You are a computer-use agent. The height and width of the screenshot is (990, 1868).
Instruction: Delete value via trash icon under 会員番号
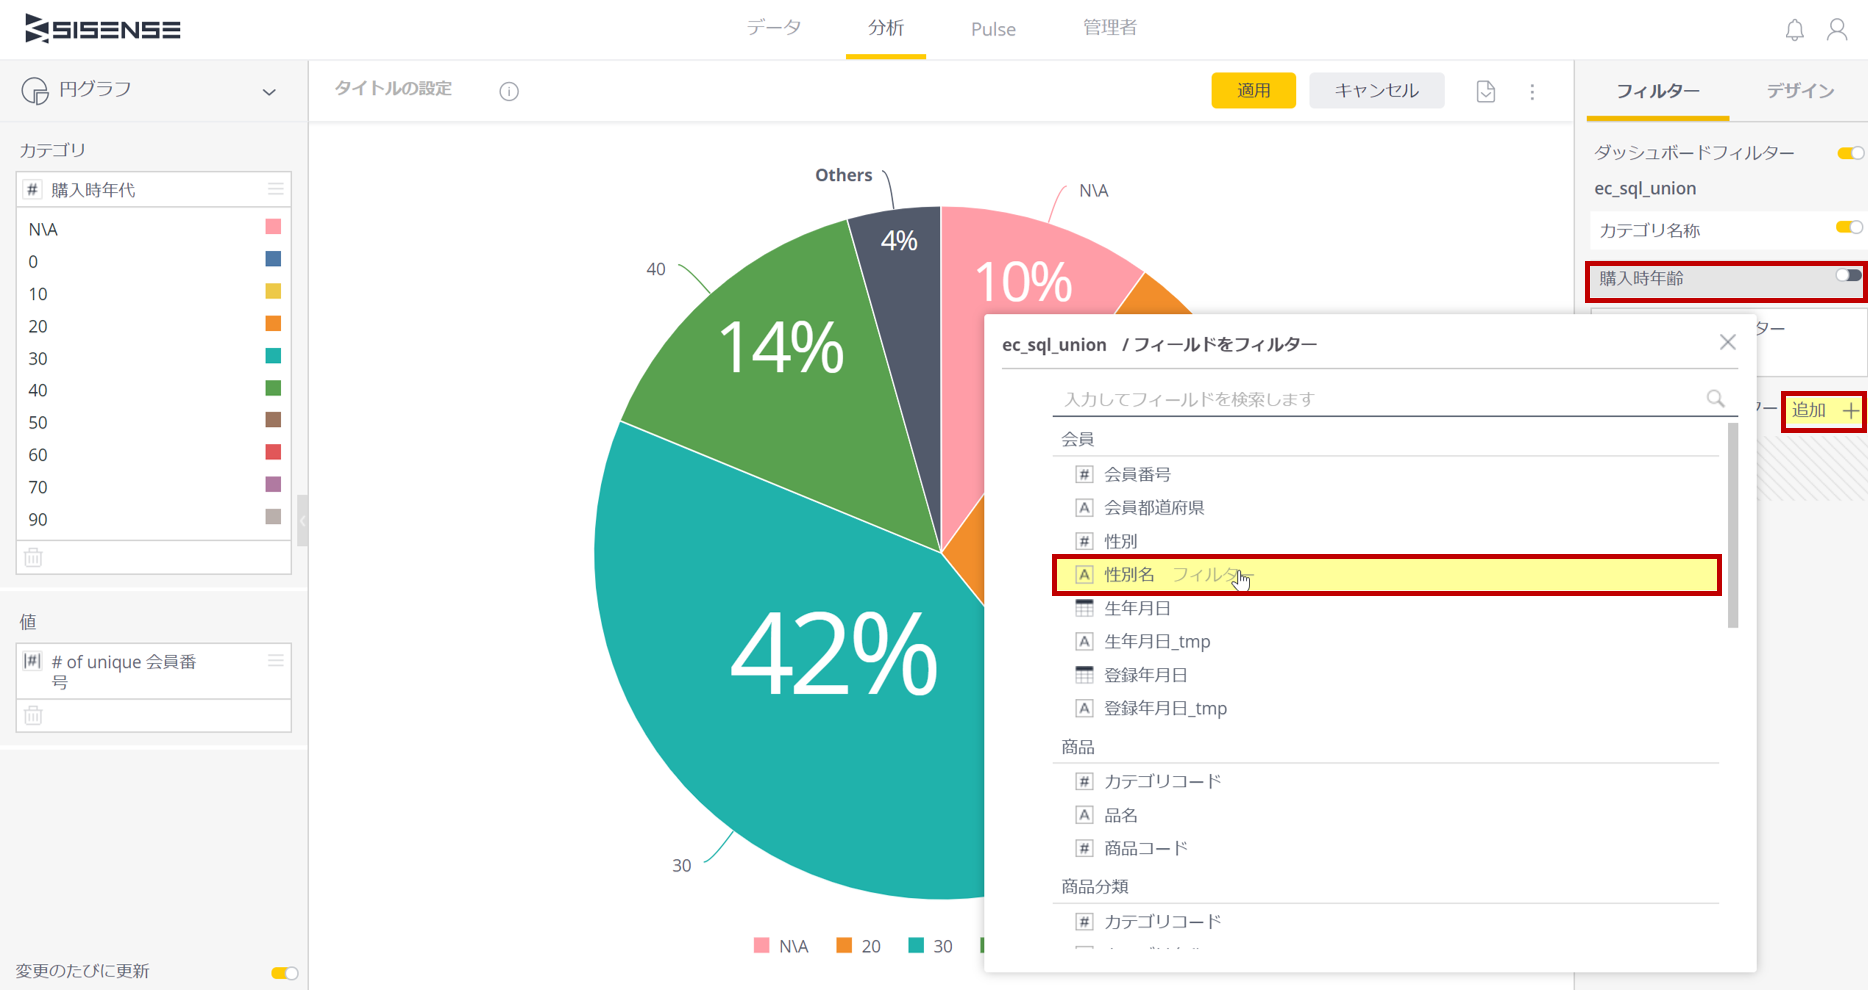[x=33, y=715]
